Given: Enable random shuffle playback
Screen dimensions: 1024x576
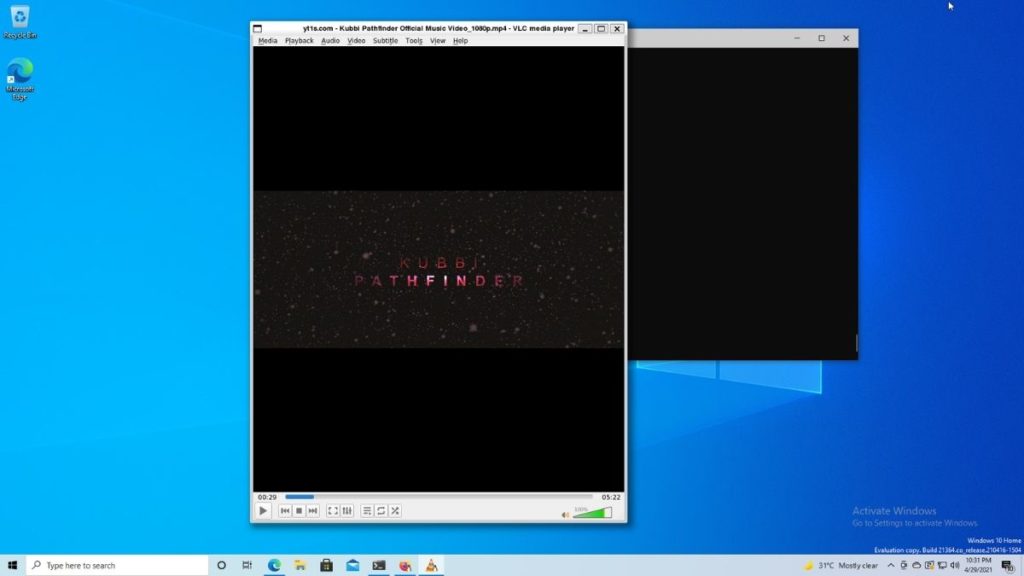Looking at the screenshot, I should 395,511.
